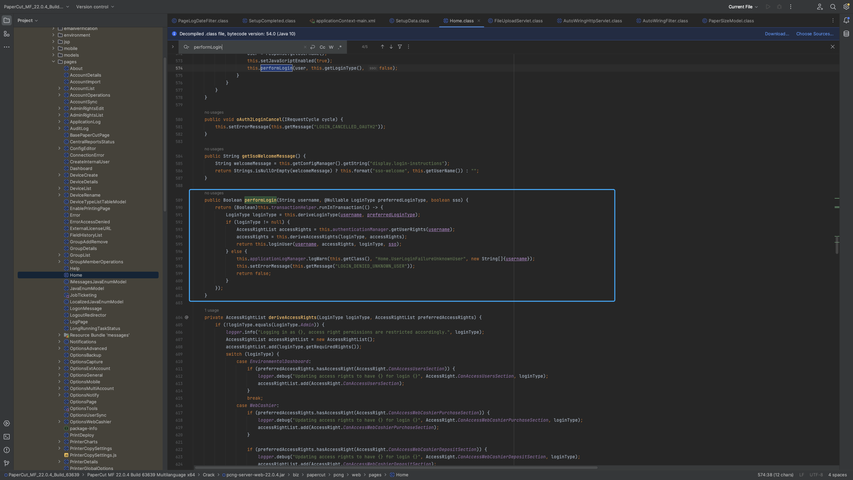Image resolution: width=853 pixels, height=480 pixels.
Task: Select the Home item in project tree
Action: 76,275
